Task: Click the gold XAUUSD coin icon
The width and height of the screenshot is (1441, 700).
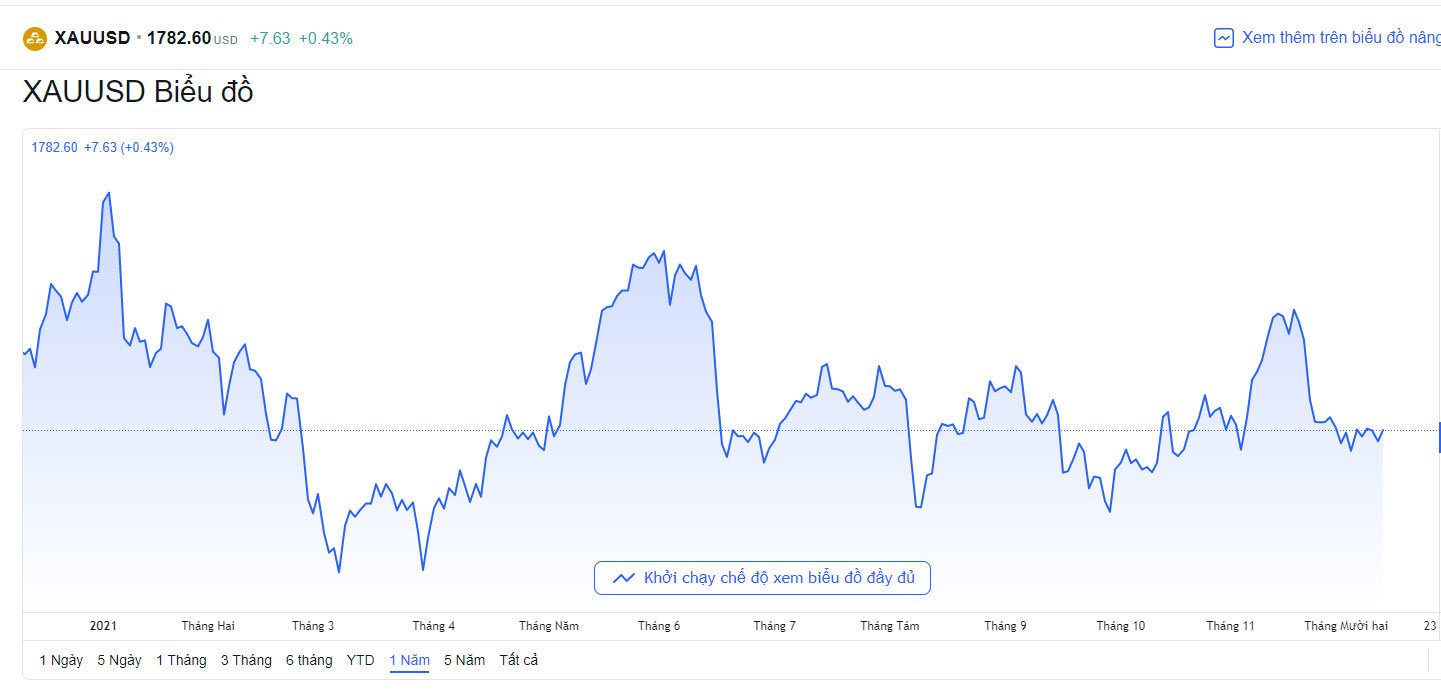Action: point(35,39)
